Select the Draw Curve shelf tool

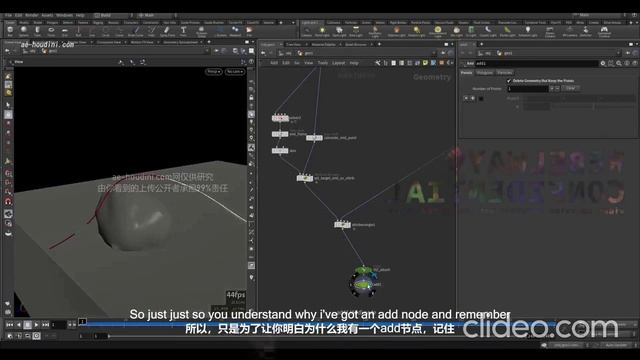point(136,31)
